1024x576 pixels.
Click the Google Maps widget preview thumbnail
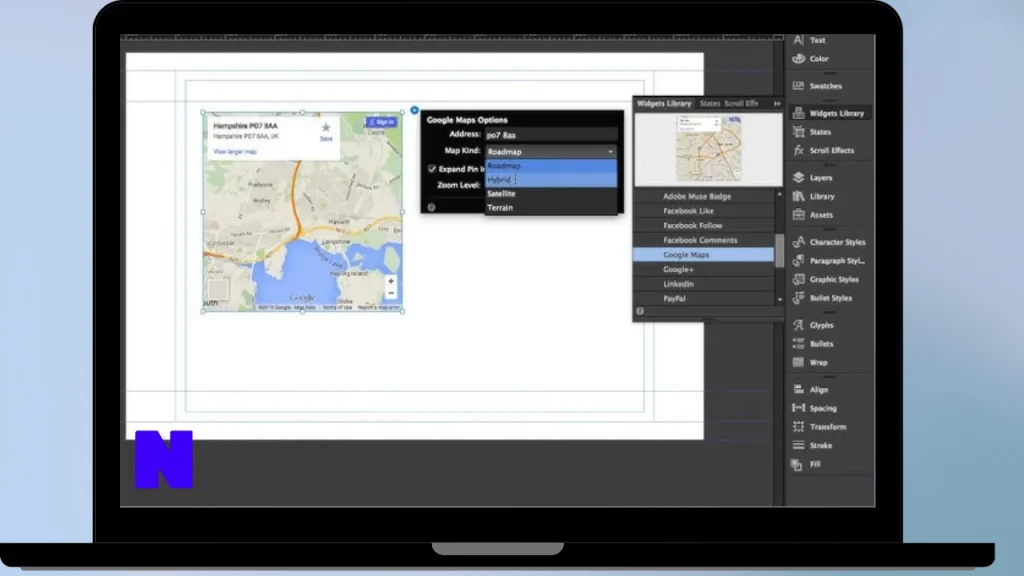pos(709,149)
